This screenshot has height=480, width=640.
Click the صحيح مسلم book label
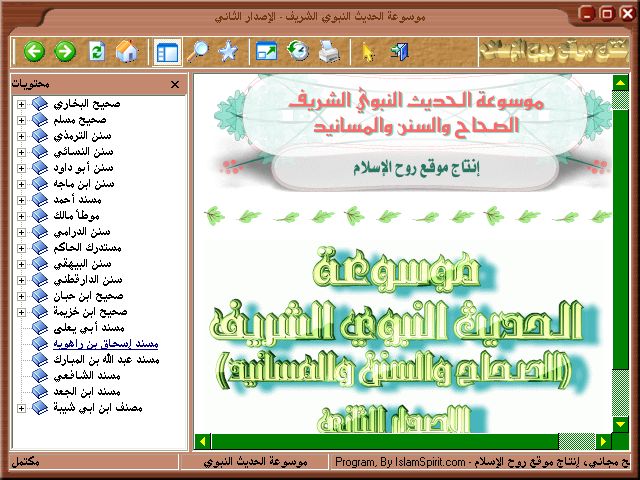(x=80, y=120)
